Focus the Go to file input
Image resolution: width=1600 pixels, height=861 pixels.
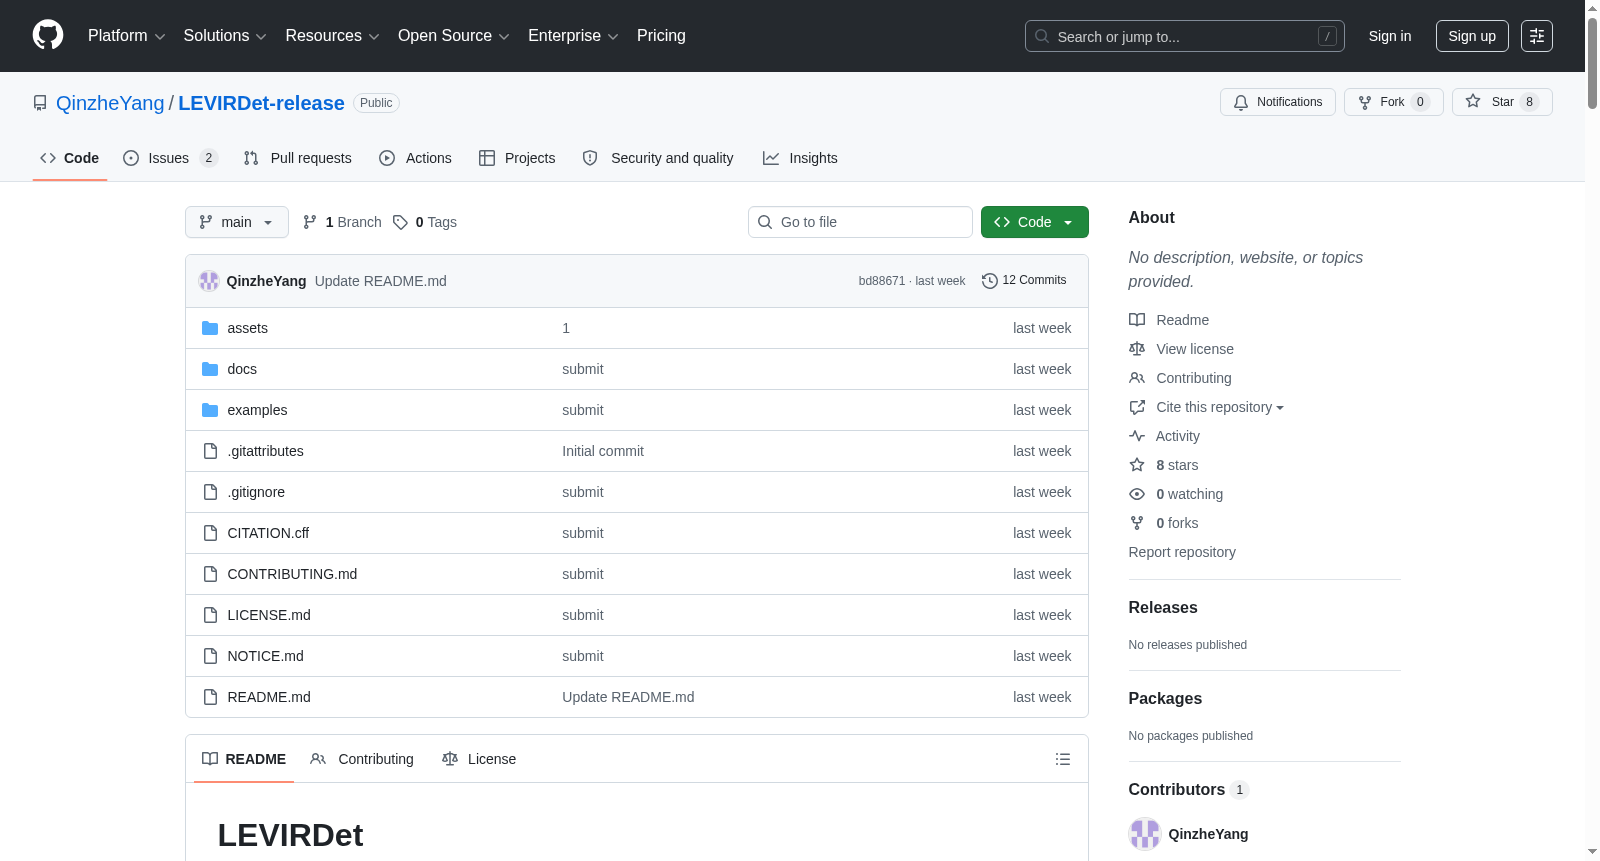coord(860,222)
